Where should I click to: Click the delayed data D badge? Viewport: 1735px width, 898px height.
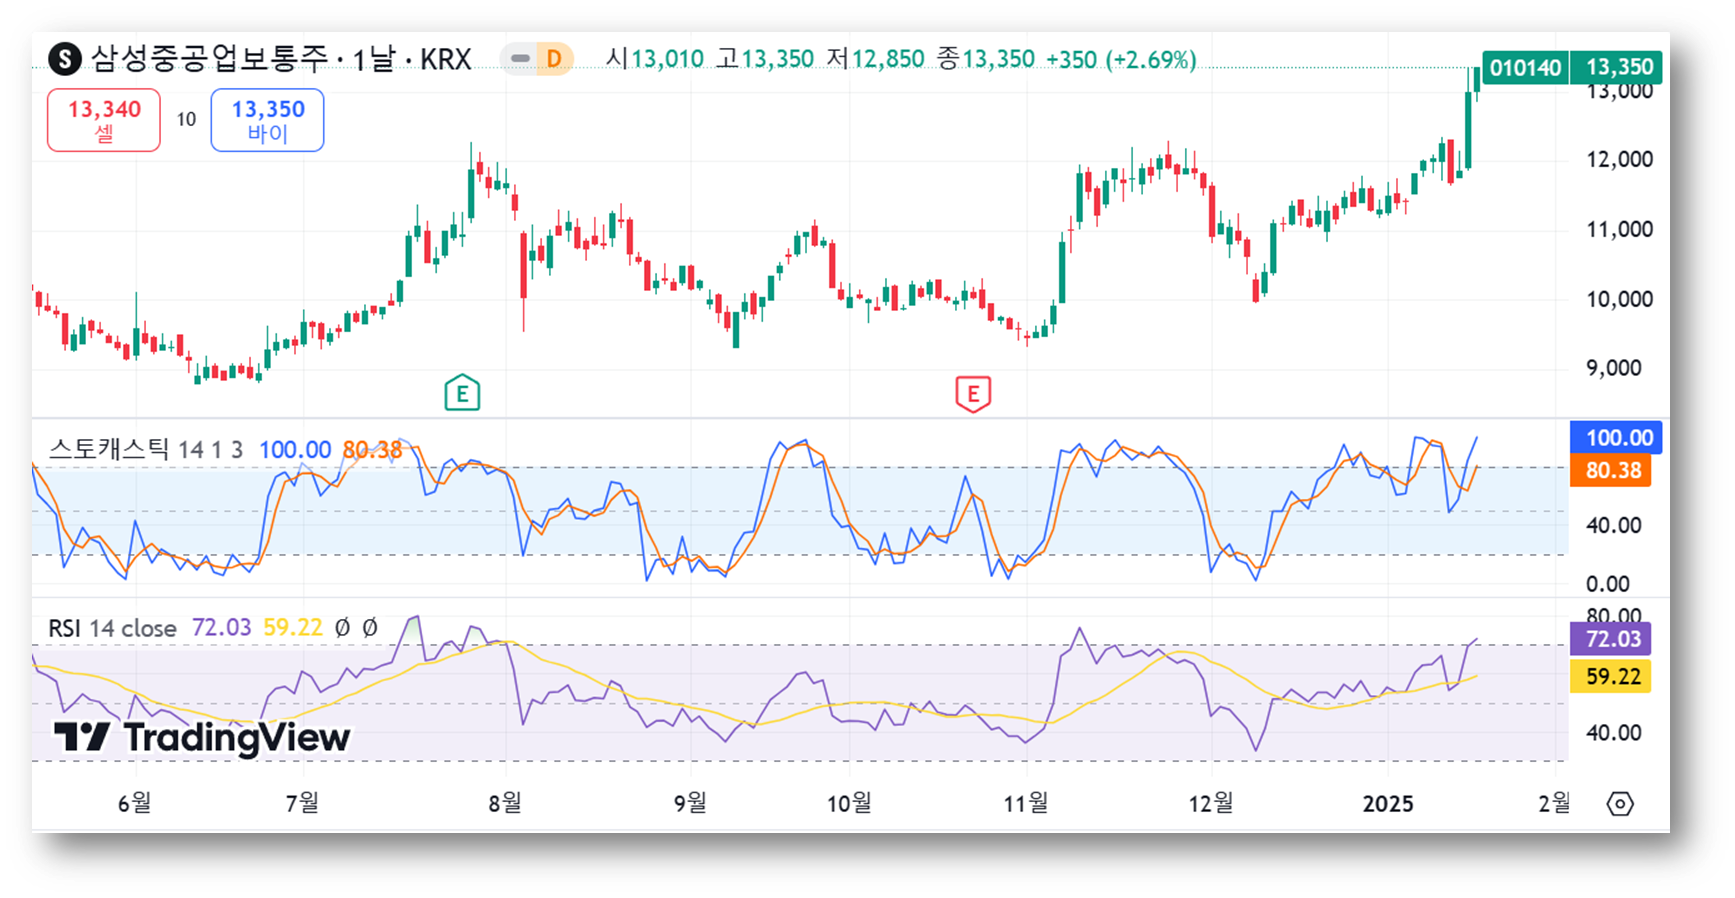[x=553, y=59]
